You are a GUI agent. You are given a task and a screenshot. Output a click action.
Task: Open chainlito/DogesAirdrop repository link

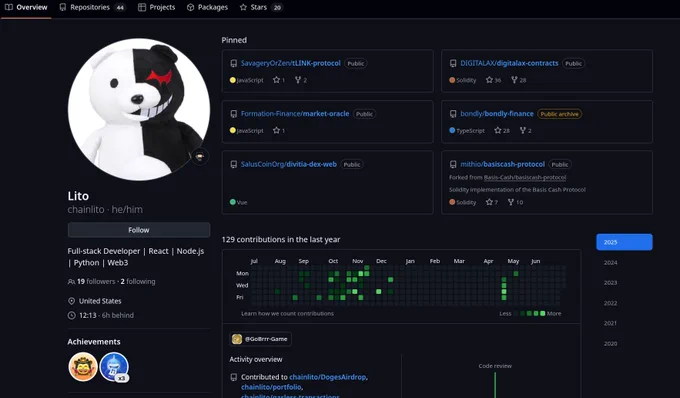327,377
